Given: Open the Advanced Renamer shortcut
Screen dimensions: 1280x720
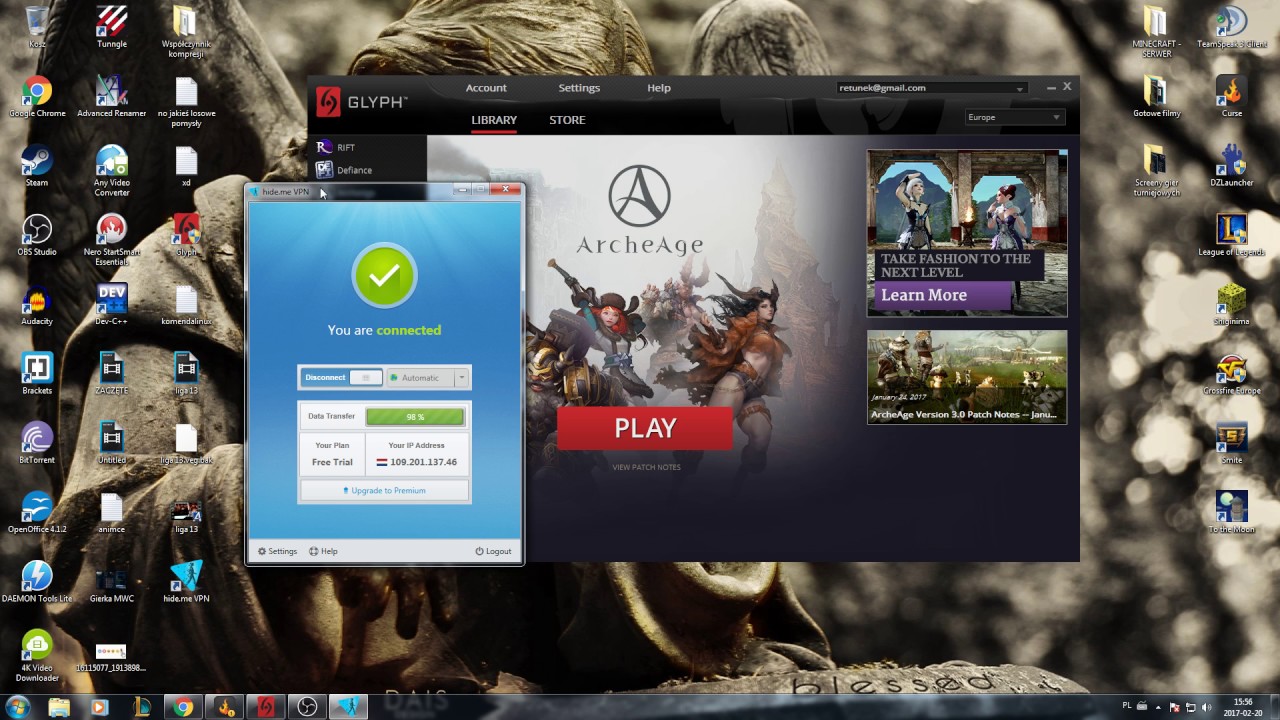Looking at the screenshot, I should coord(112,96).
